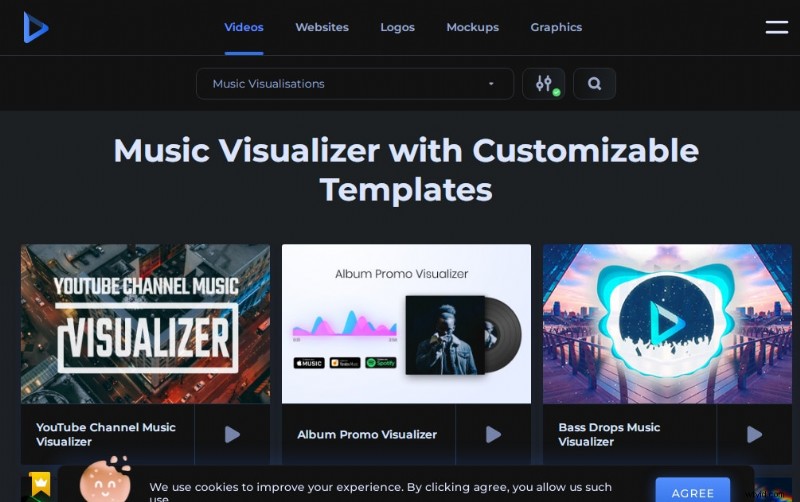Open the YouTube Channel Music Visualizer thumbnail
800x502 pixels.
145,324
